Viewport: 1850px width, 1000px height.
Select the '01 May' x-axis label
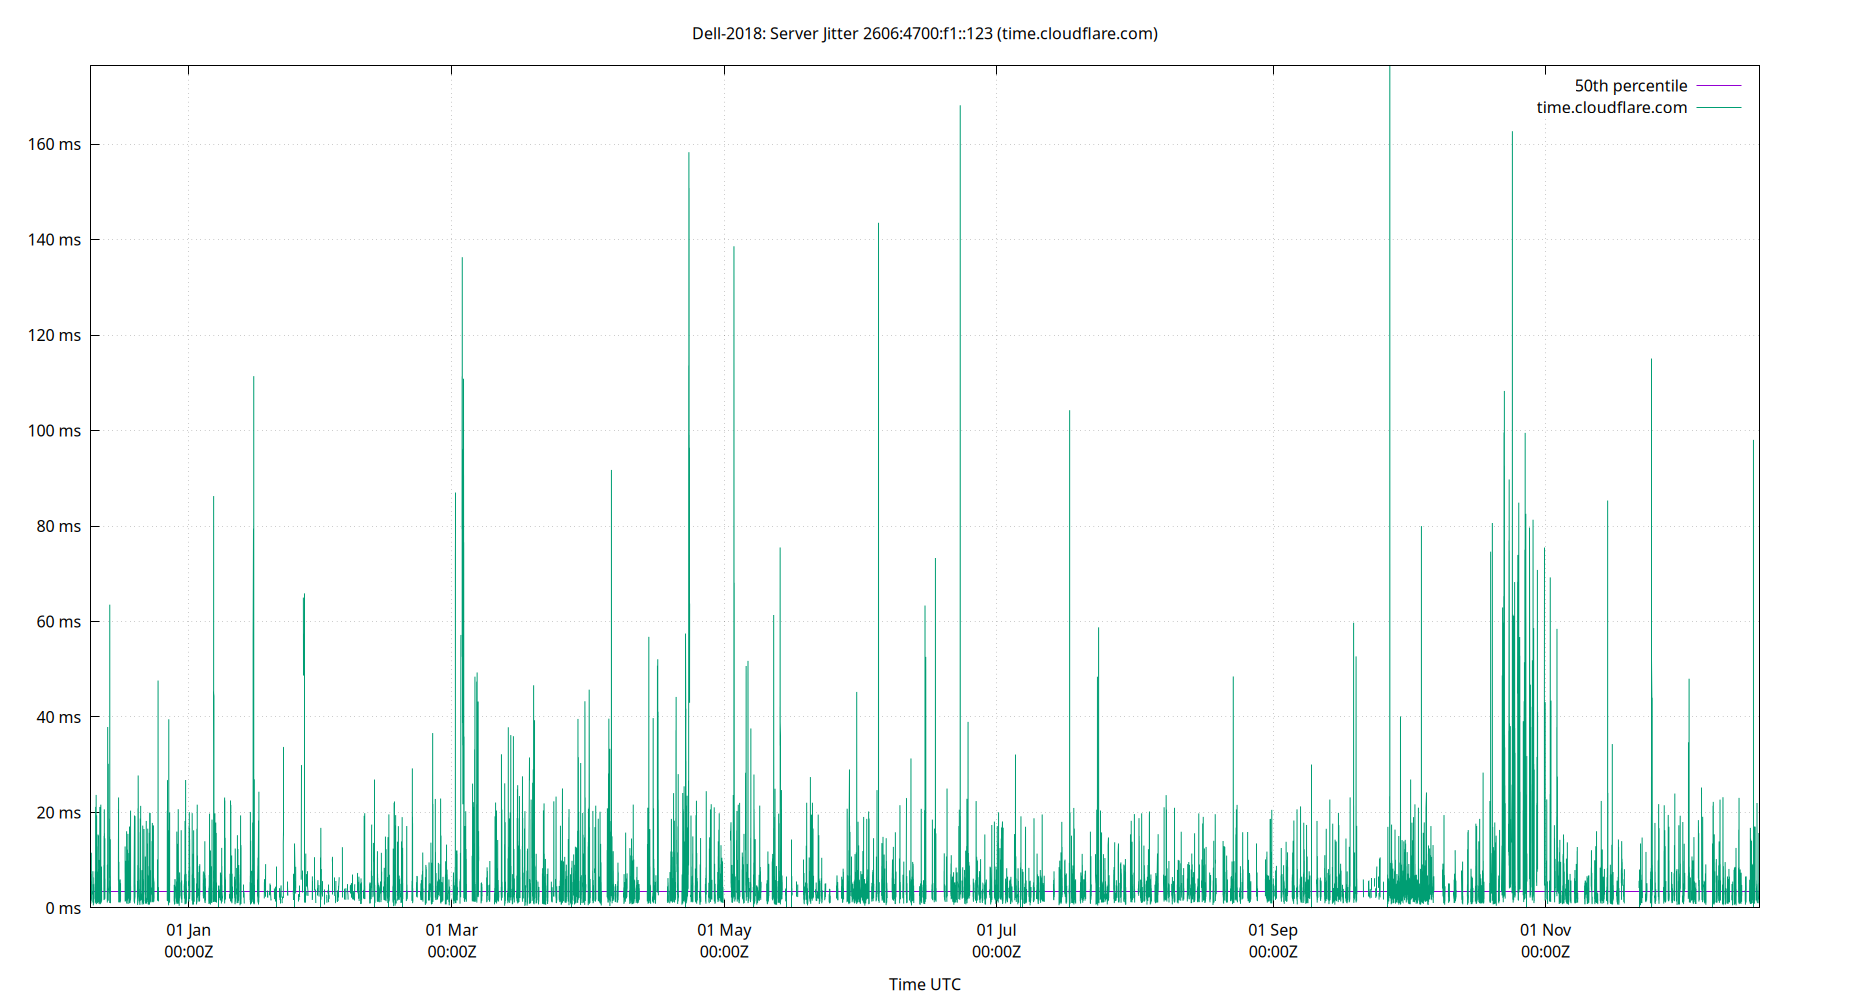pos(724,930)
